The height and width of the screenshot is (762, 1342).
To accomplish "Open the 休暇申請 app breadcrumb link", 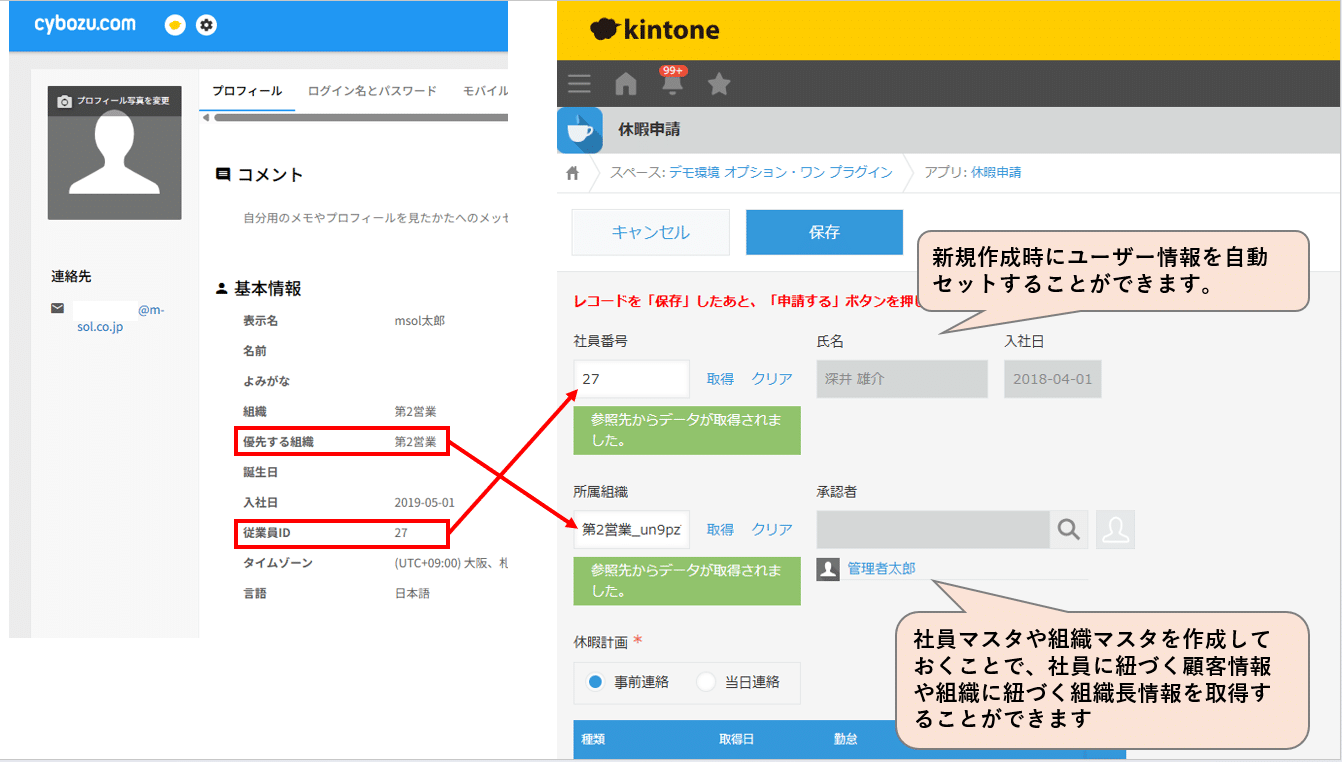I will 996,173.
